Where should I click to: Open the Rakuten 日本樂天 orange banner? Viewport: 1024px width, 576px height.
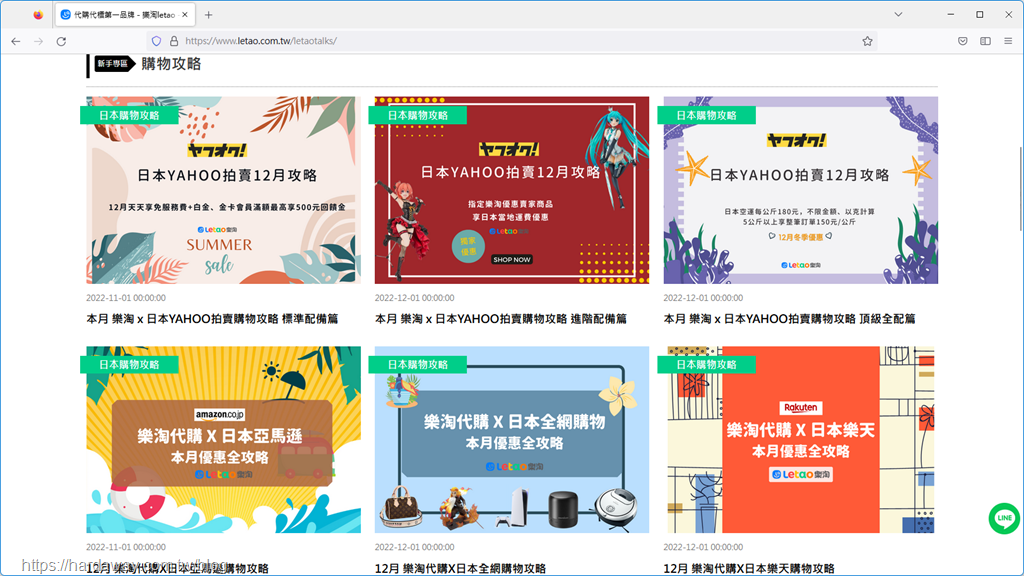801,440
